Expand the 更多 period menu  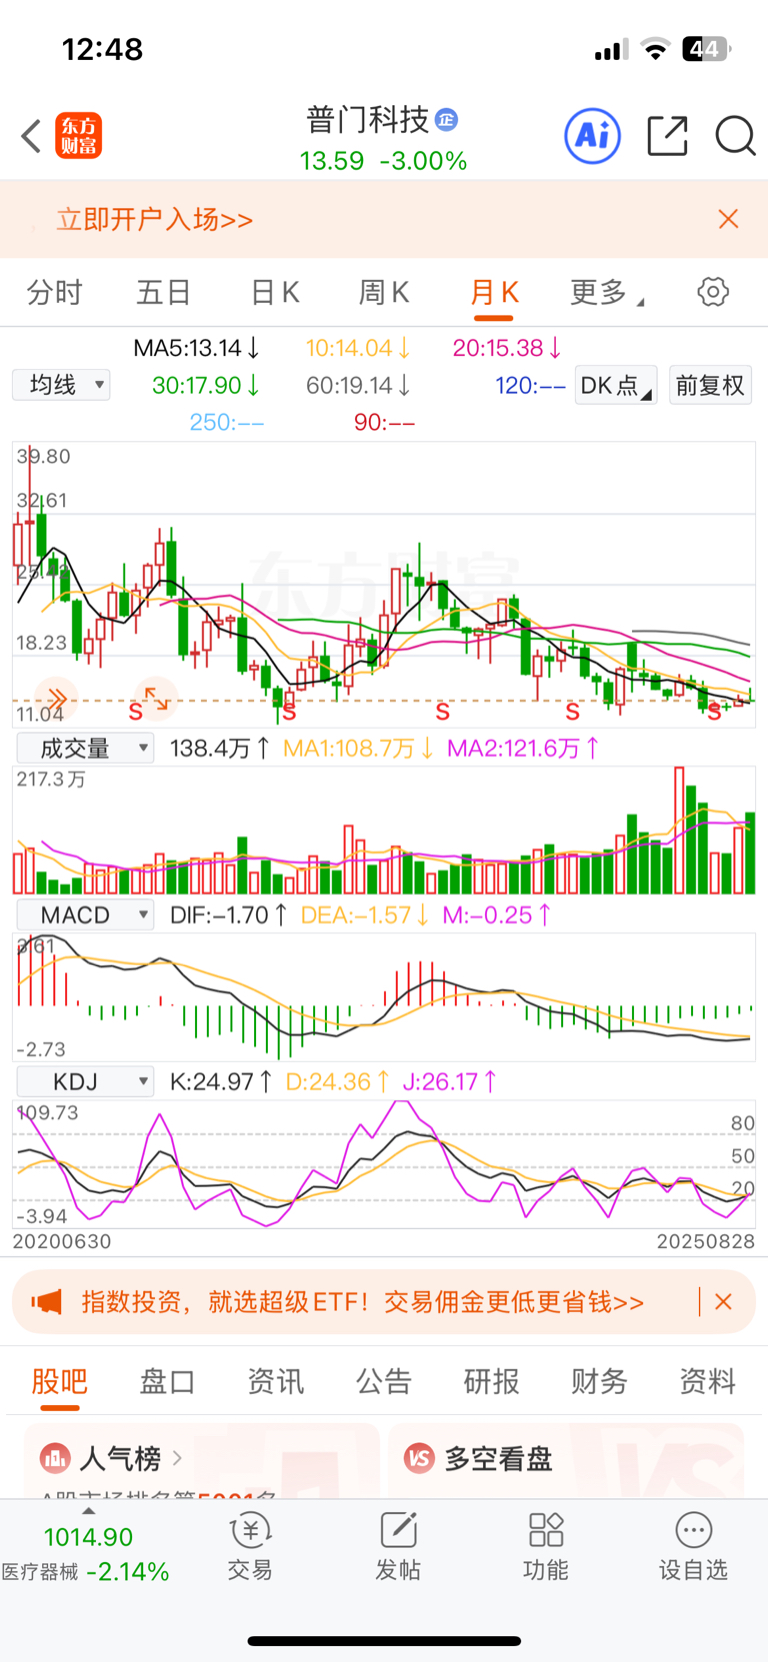[x=607, y=292]
